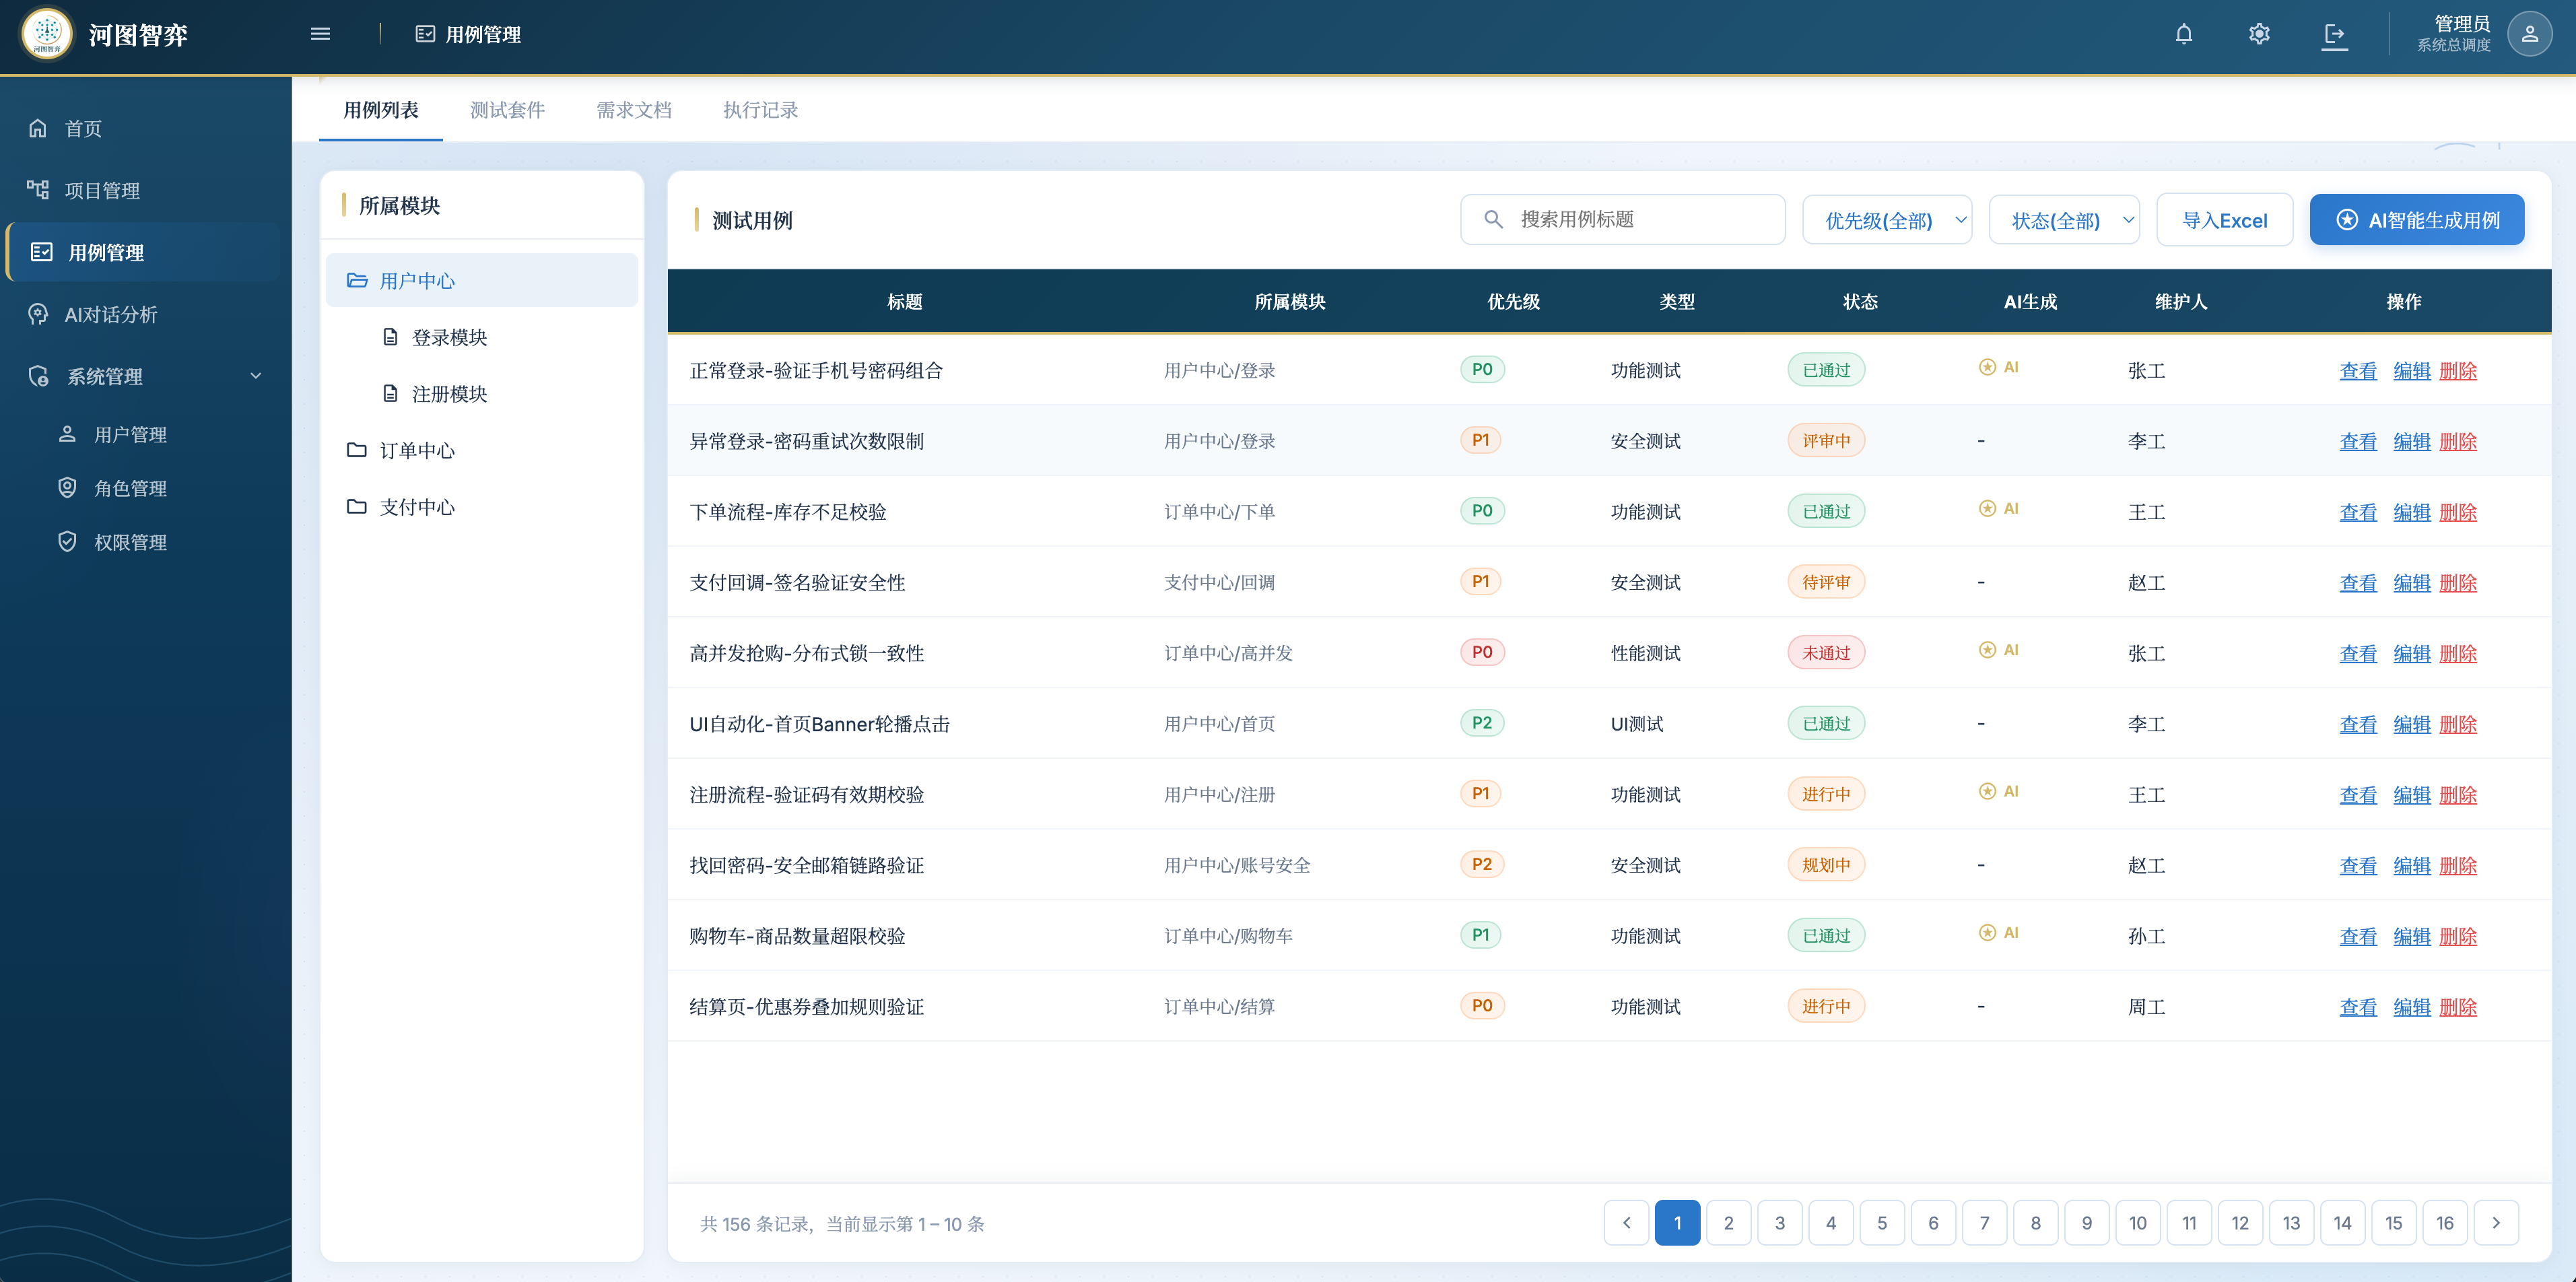Image resolution: width=2576 pixels, height=1282 pixels.
Task: Click the administrator avatar icon
Action: pyautogui.click(x=2530, y=34)
